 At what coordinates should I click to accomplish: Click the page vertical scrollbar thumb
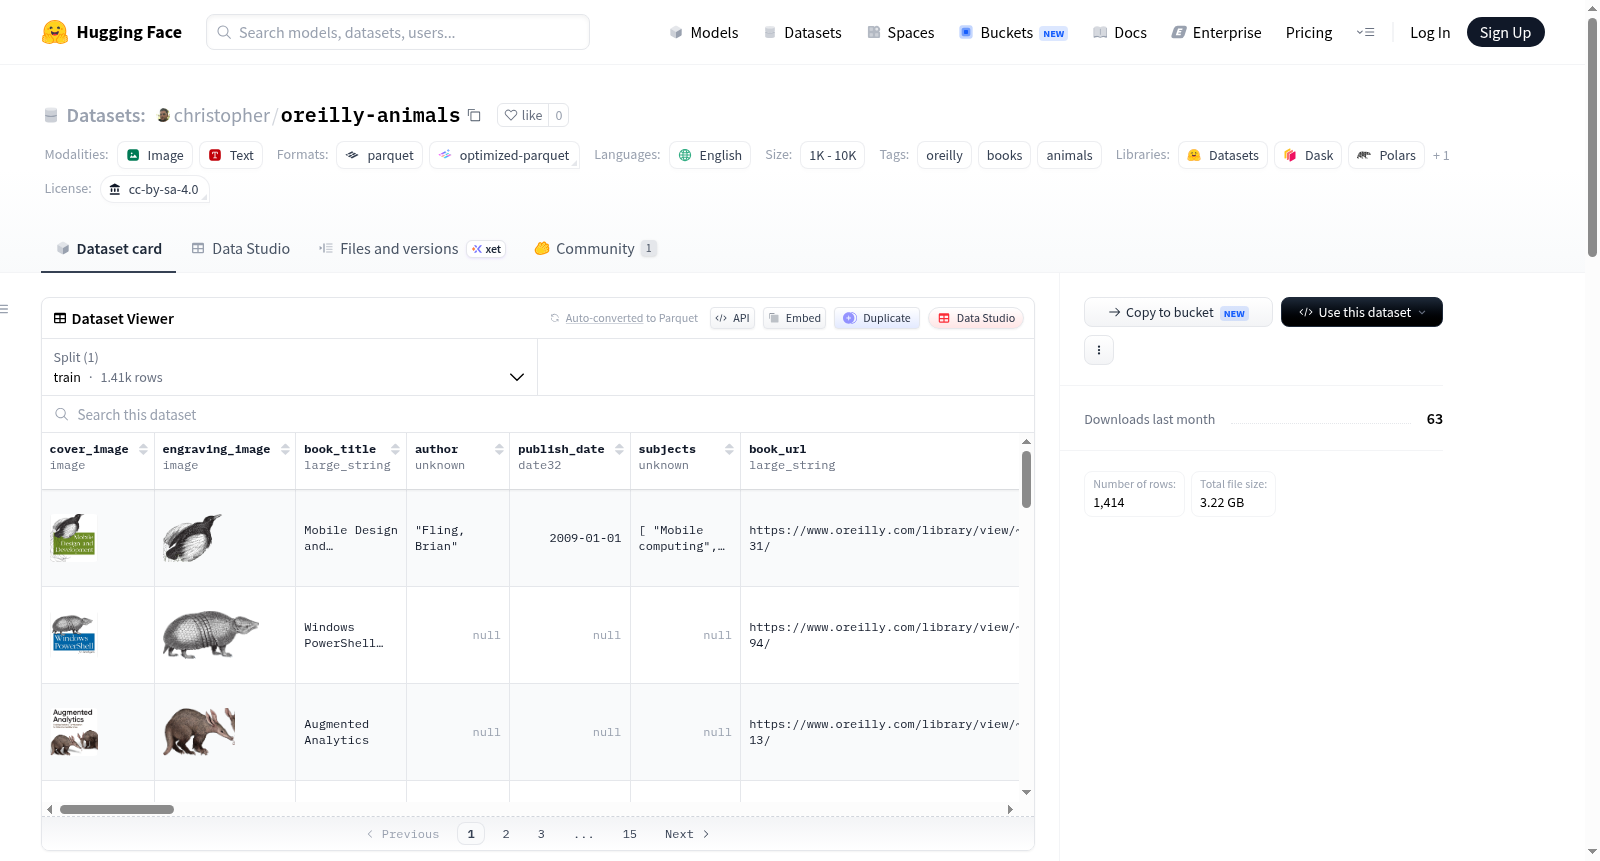pos(1592,137)
